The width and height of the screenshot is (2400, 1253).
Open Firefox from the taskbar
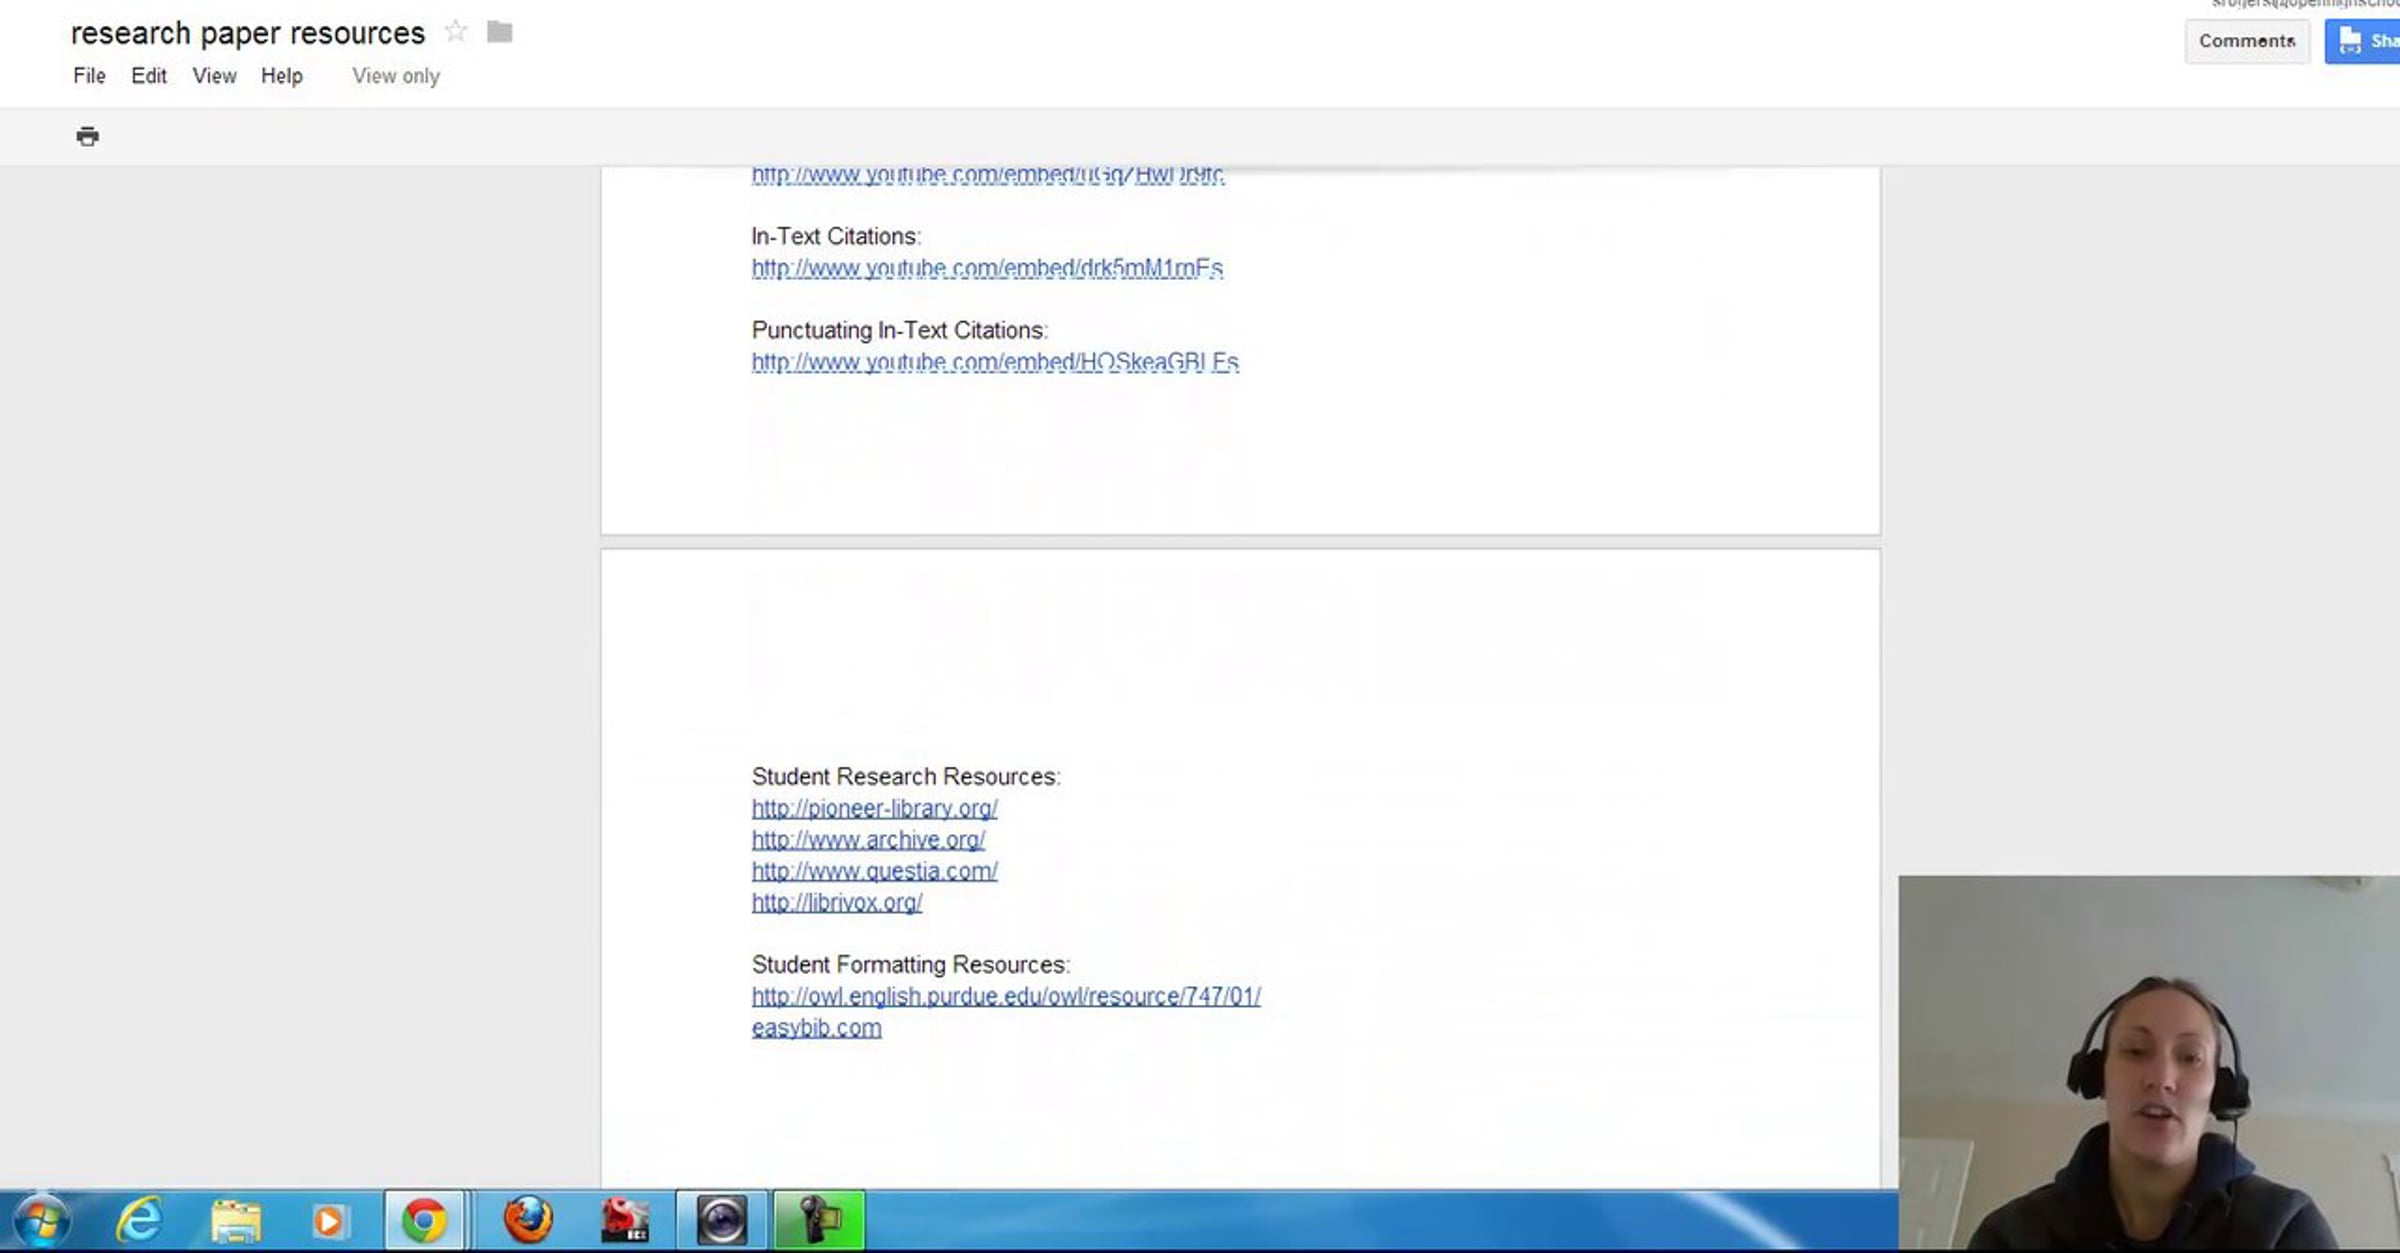coord(528,1221)
